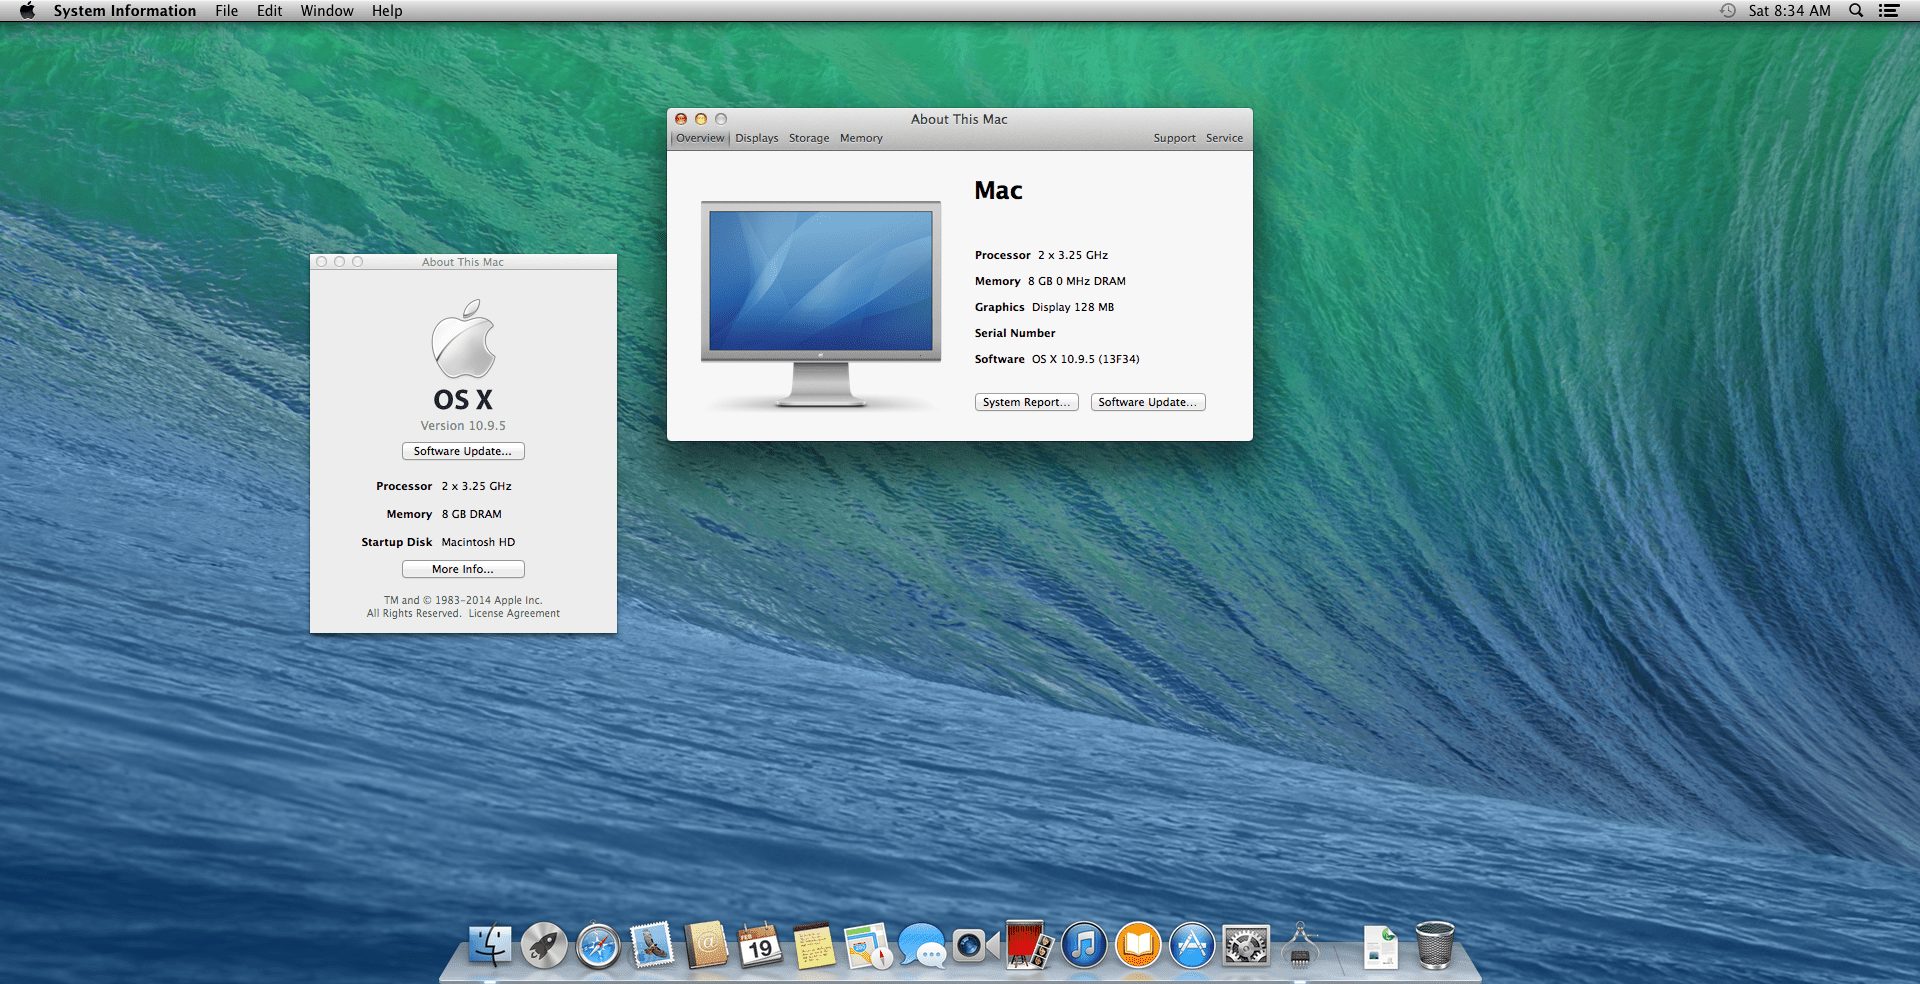The height and width of the screenshot is (984, 1920).
Task: Open System Information application menu
Action: [x=125, y=11]
